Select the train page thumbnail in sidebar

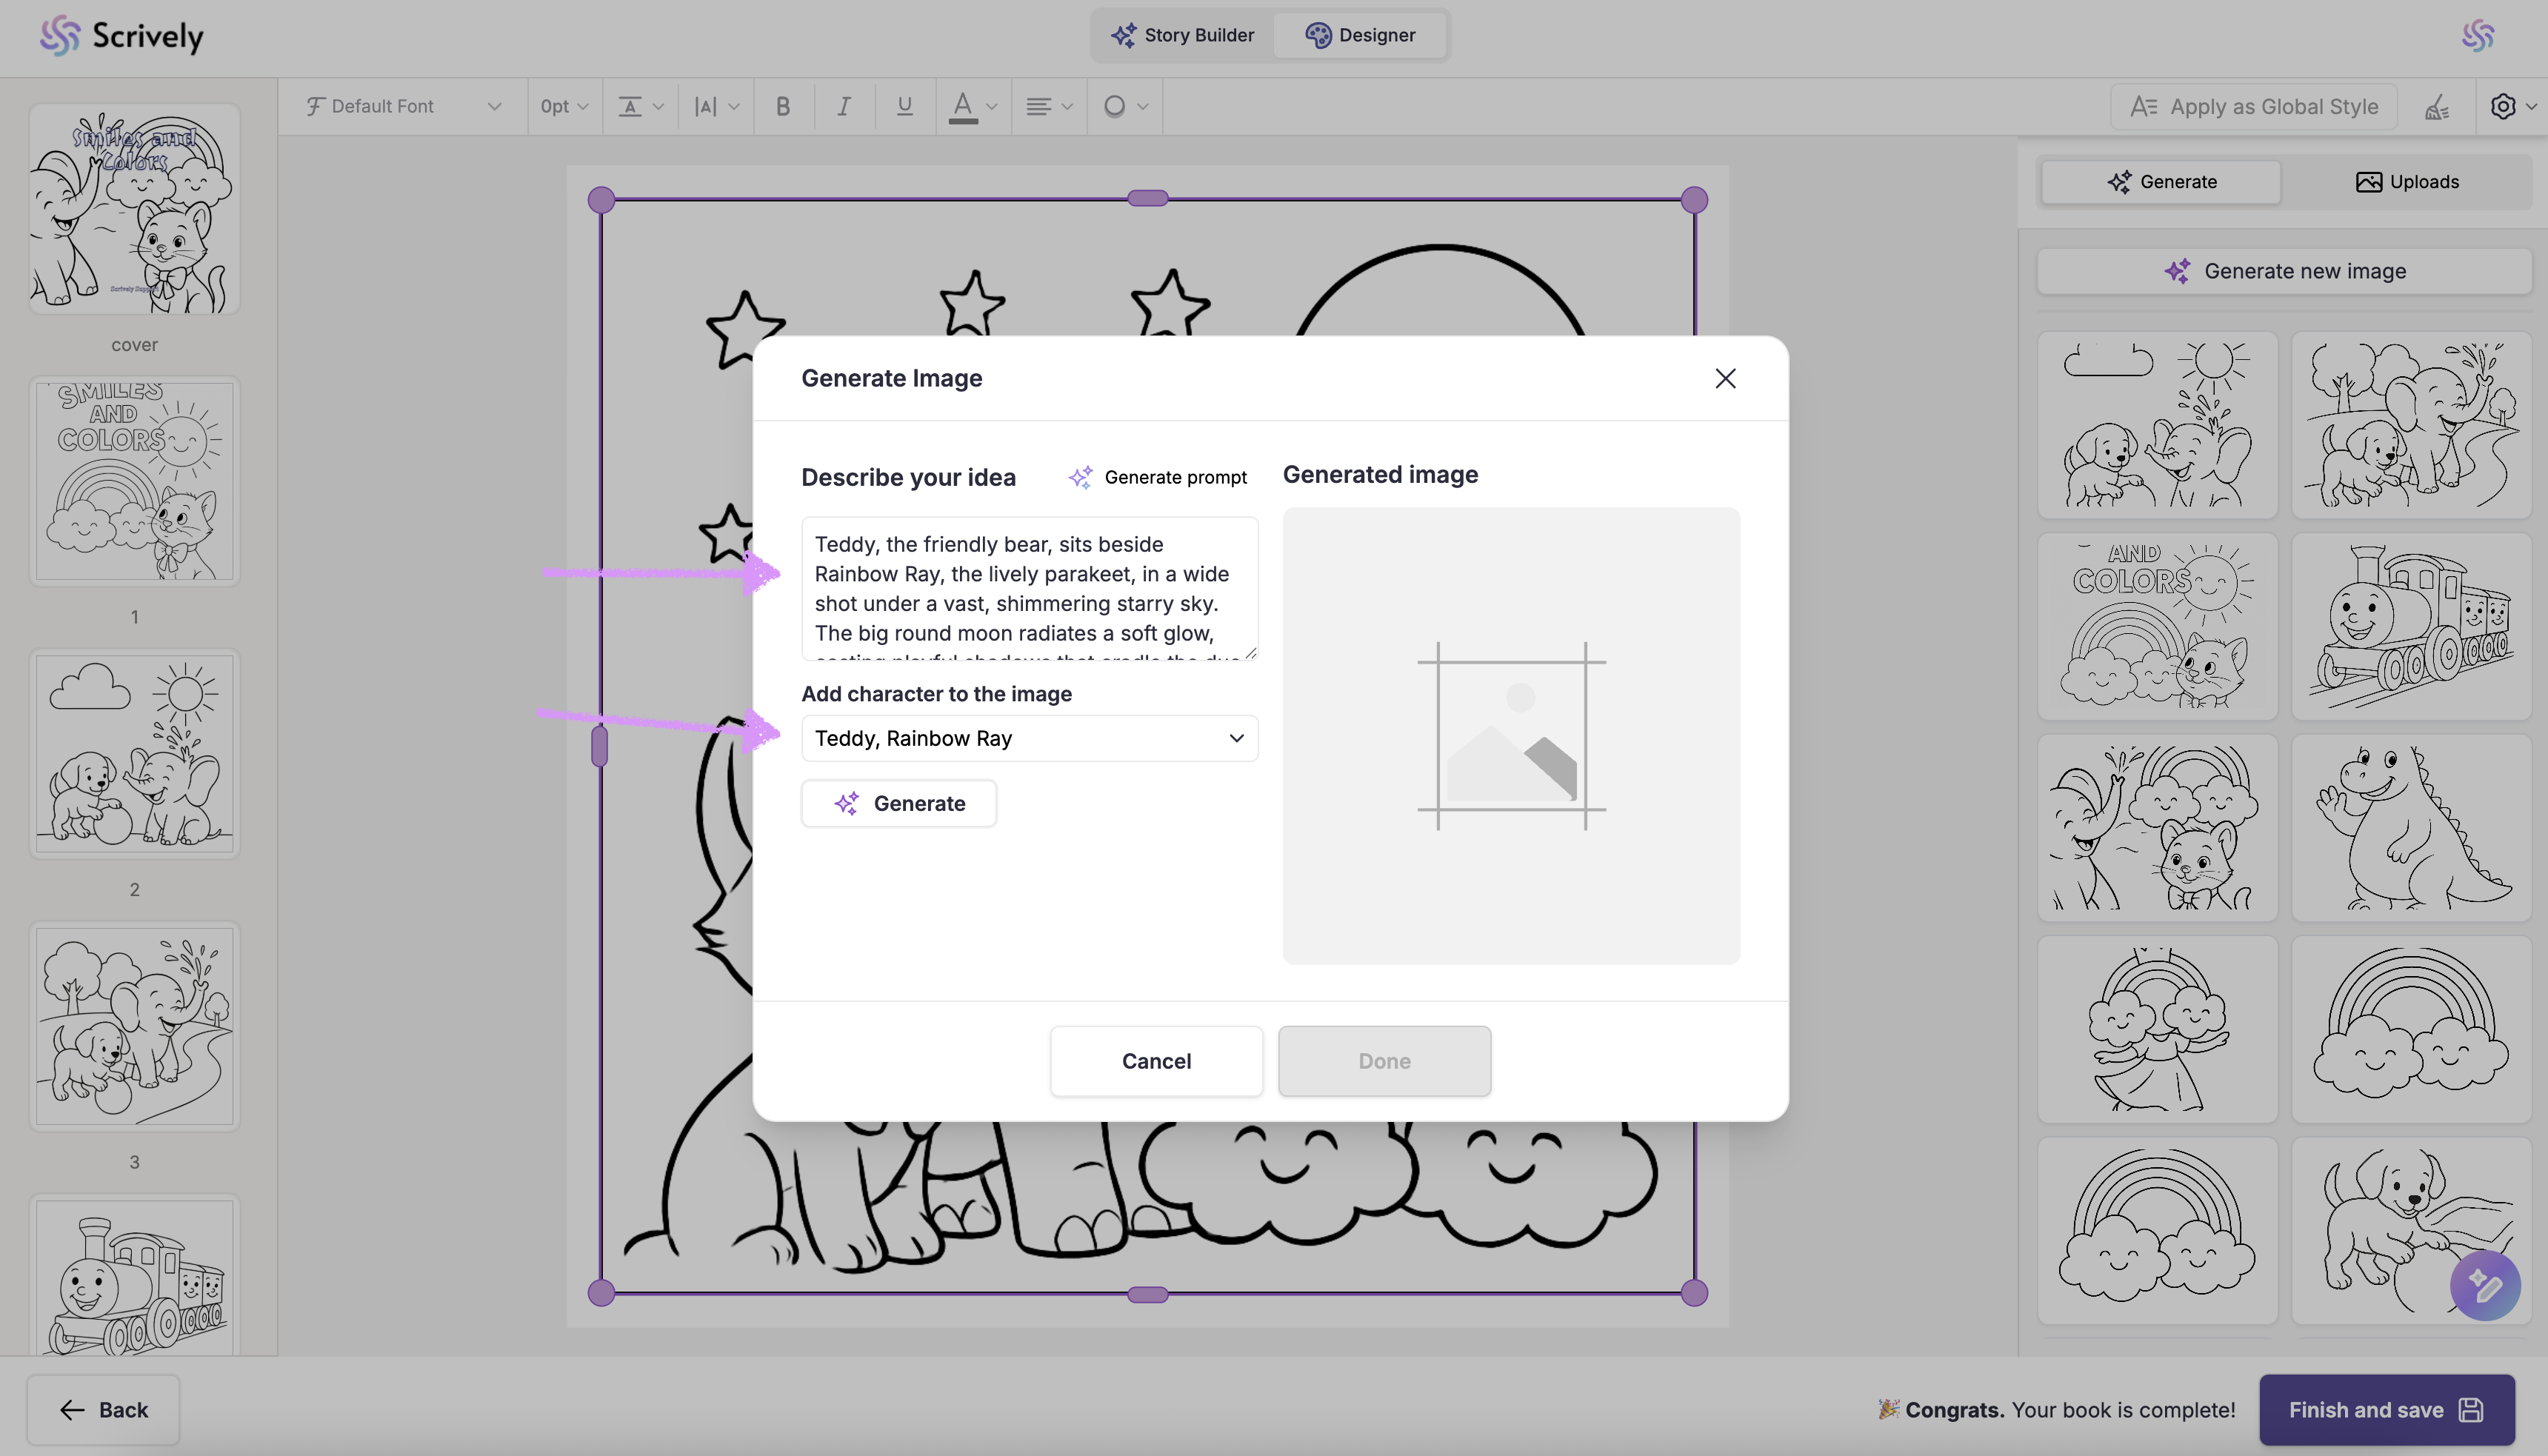tap(135, 1277)
